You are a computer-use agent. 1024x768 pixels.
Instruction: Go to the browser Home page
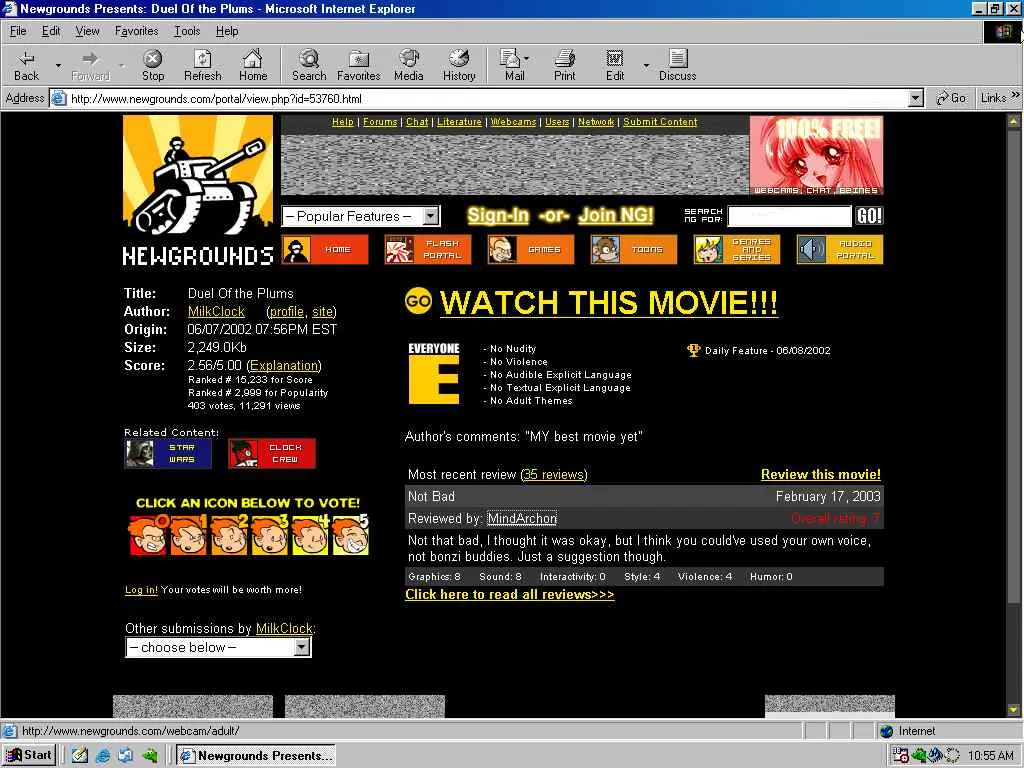click(253, 65)
